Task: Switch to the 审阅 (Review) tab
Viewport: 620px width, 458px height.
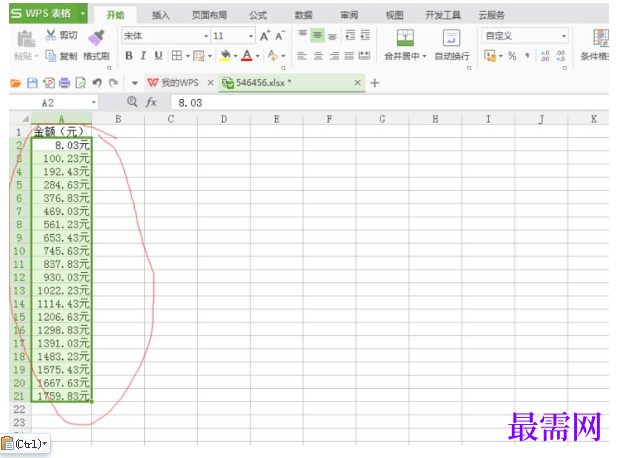Action: point(349,15)
